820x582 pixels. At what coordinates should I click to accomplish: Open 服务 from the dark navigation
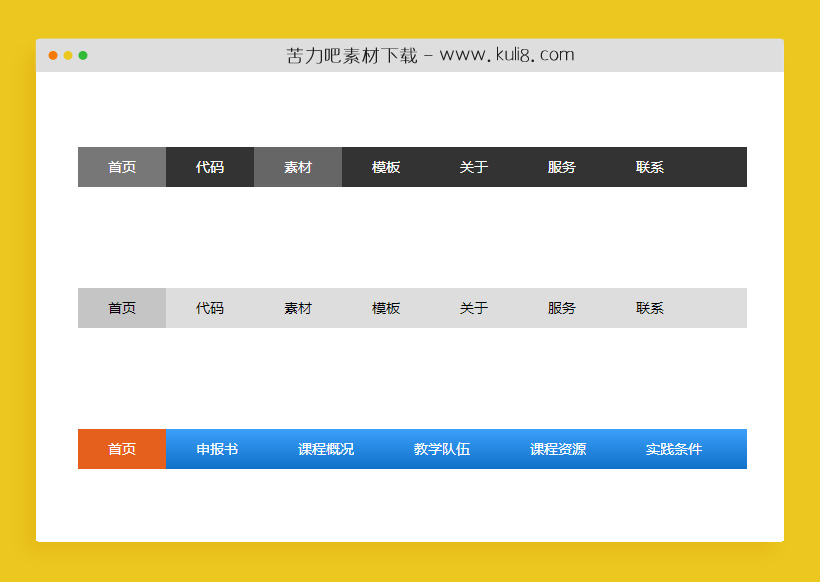[561, 167]
